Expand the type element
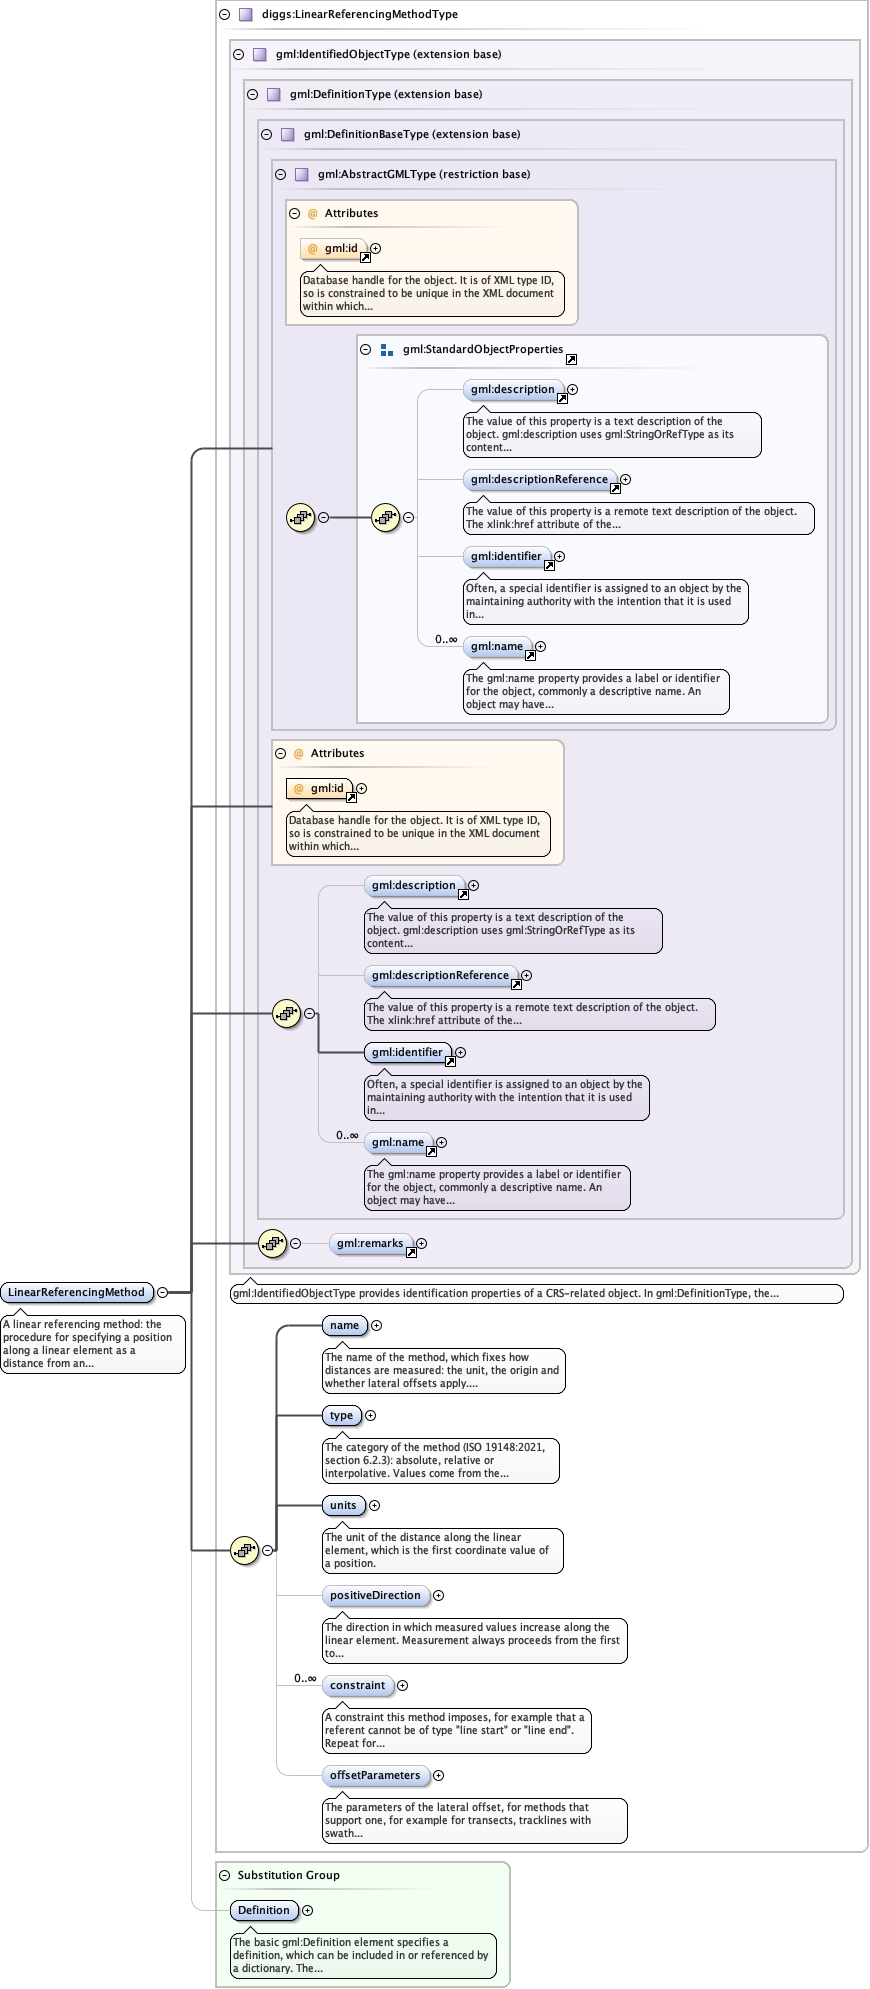Viewport: 870px width, 1989px height. pos(371,1416)
